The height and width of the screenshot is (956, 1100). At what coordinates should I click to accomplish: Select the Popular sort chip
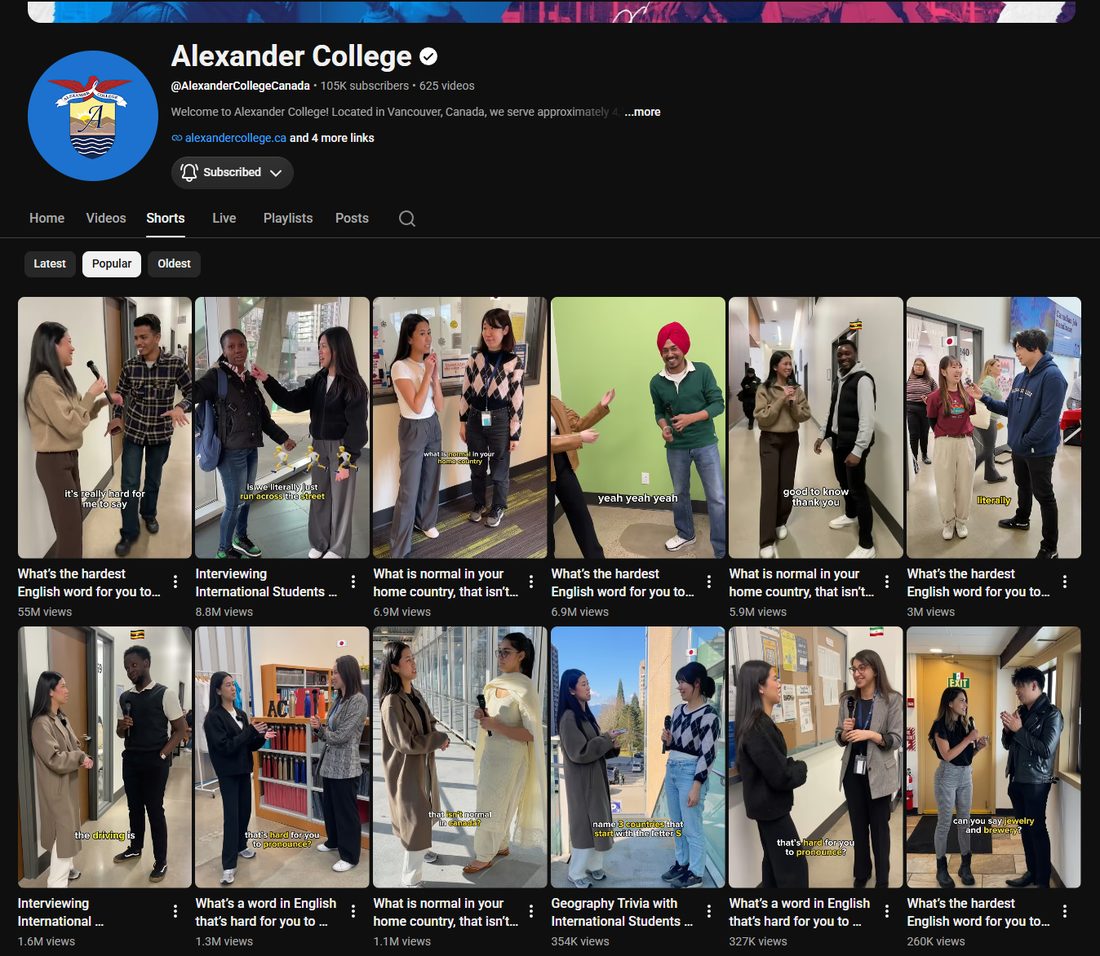[x=112, y=264]
